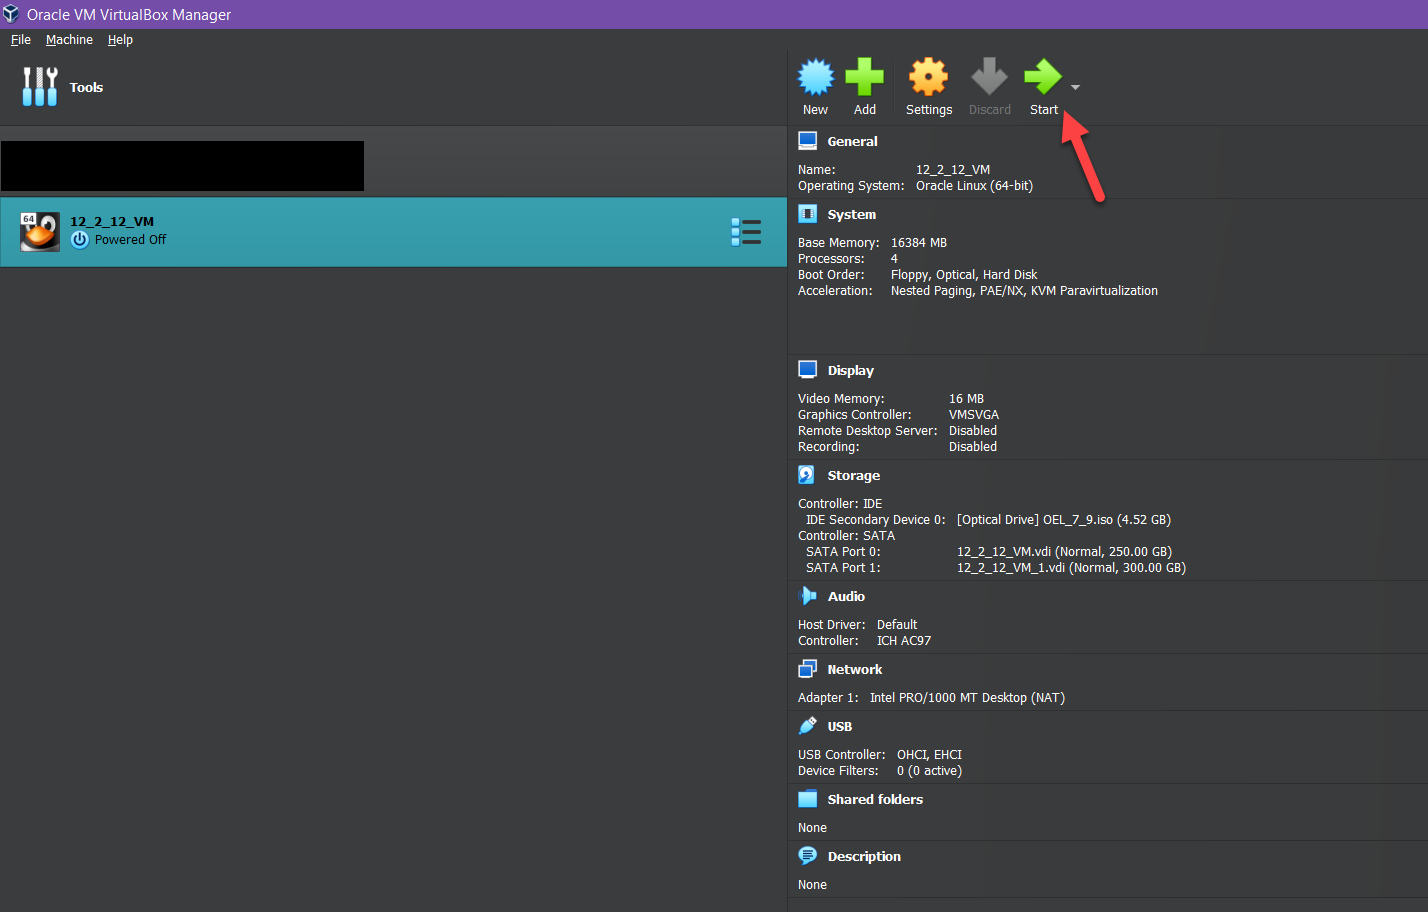Expand the Start button dropdown arrow
1428x912 pixels.
click(1076, 87)
